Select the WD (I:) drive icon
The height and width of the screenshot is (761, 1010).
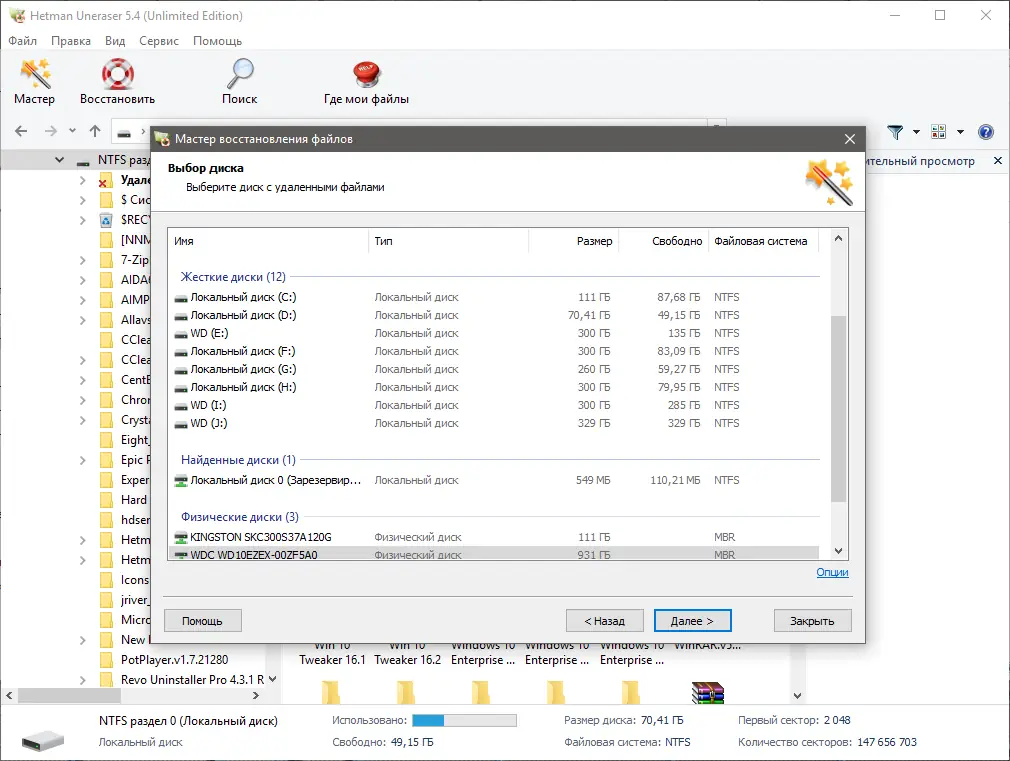[181, 406]
